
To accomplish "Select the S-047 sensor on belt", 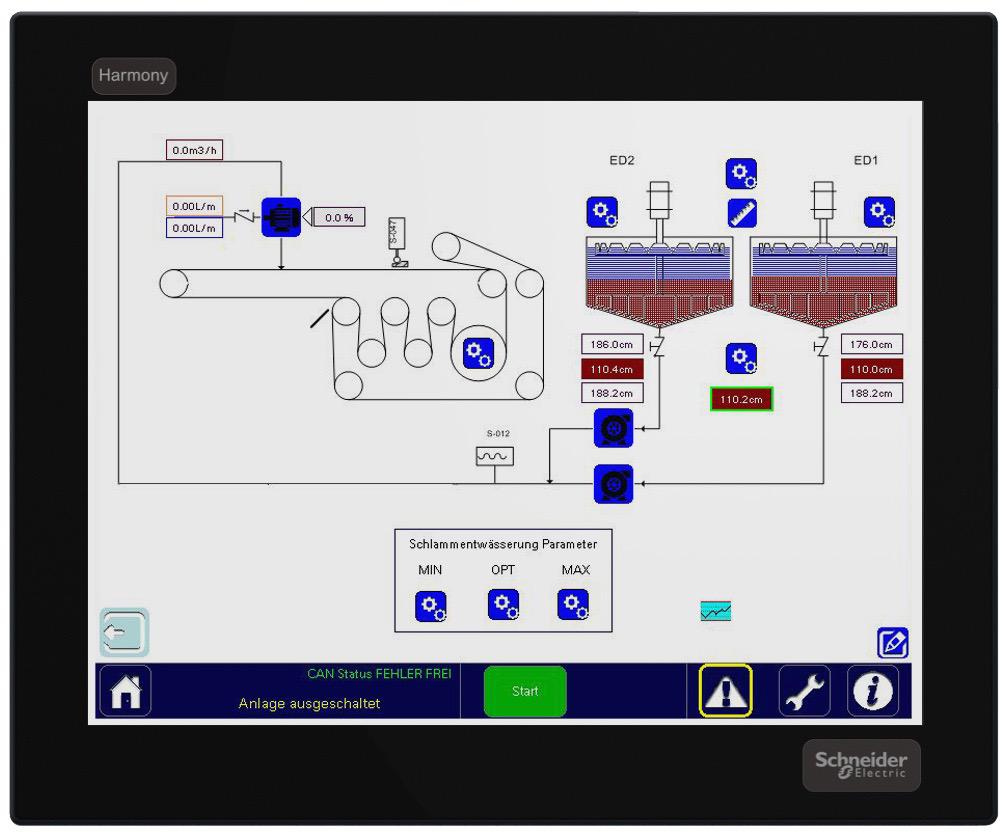I will [397, 242].
